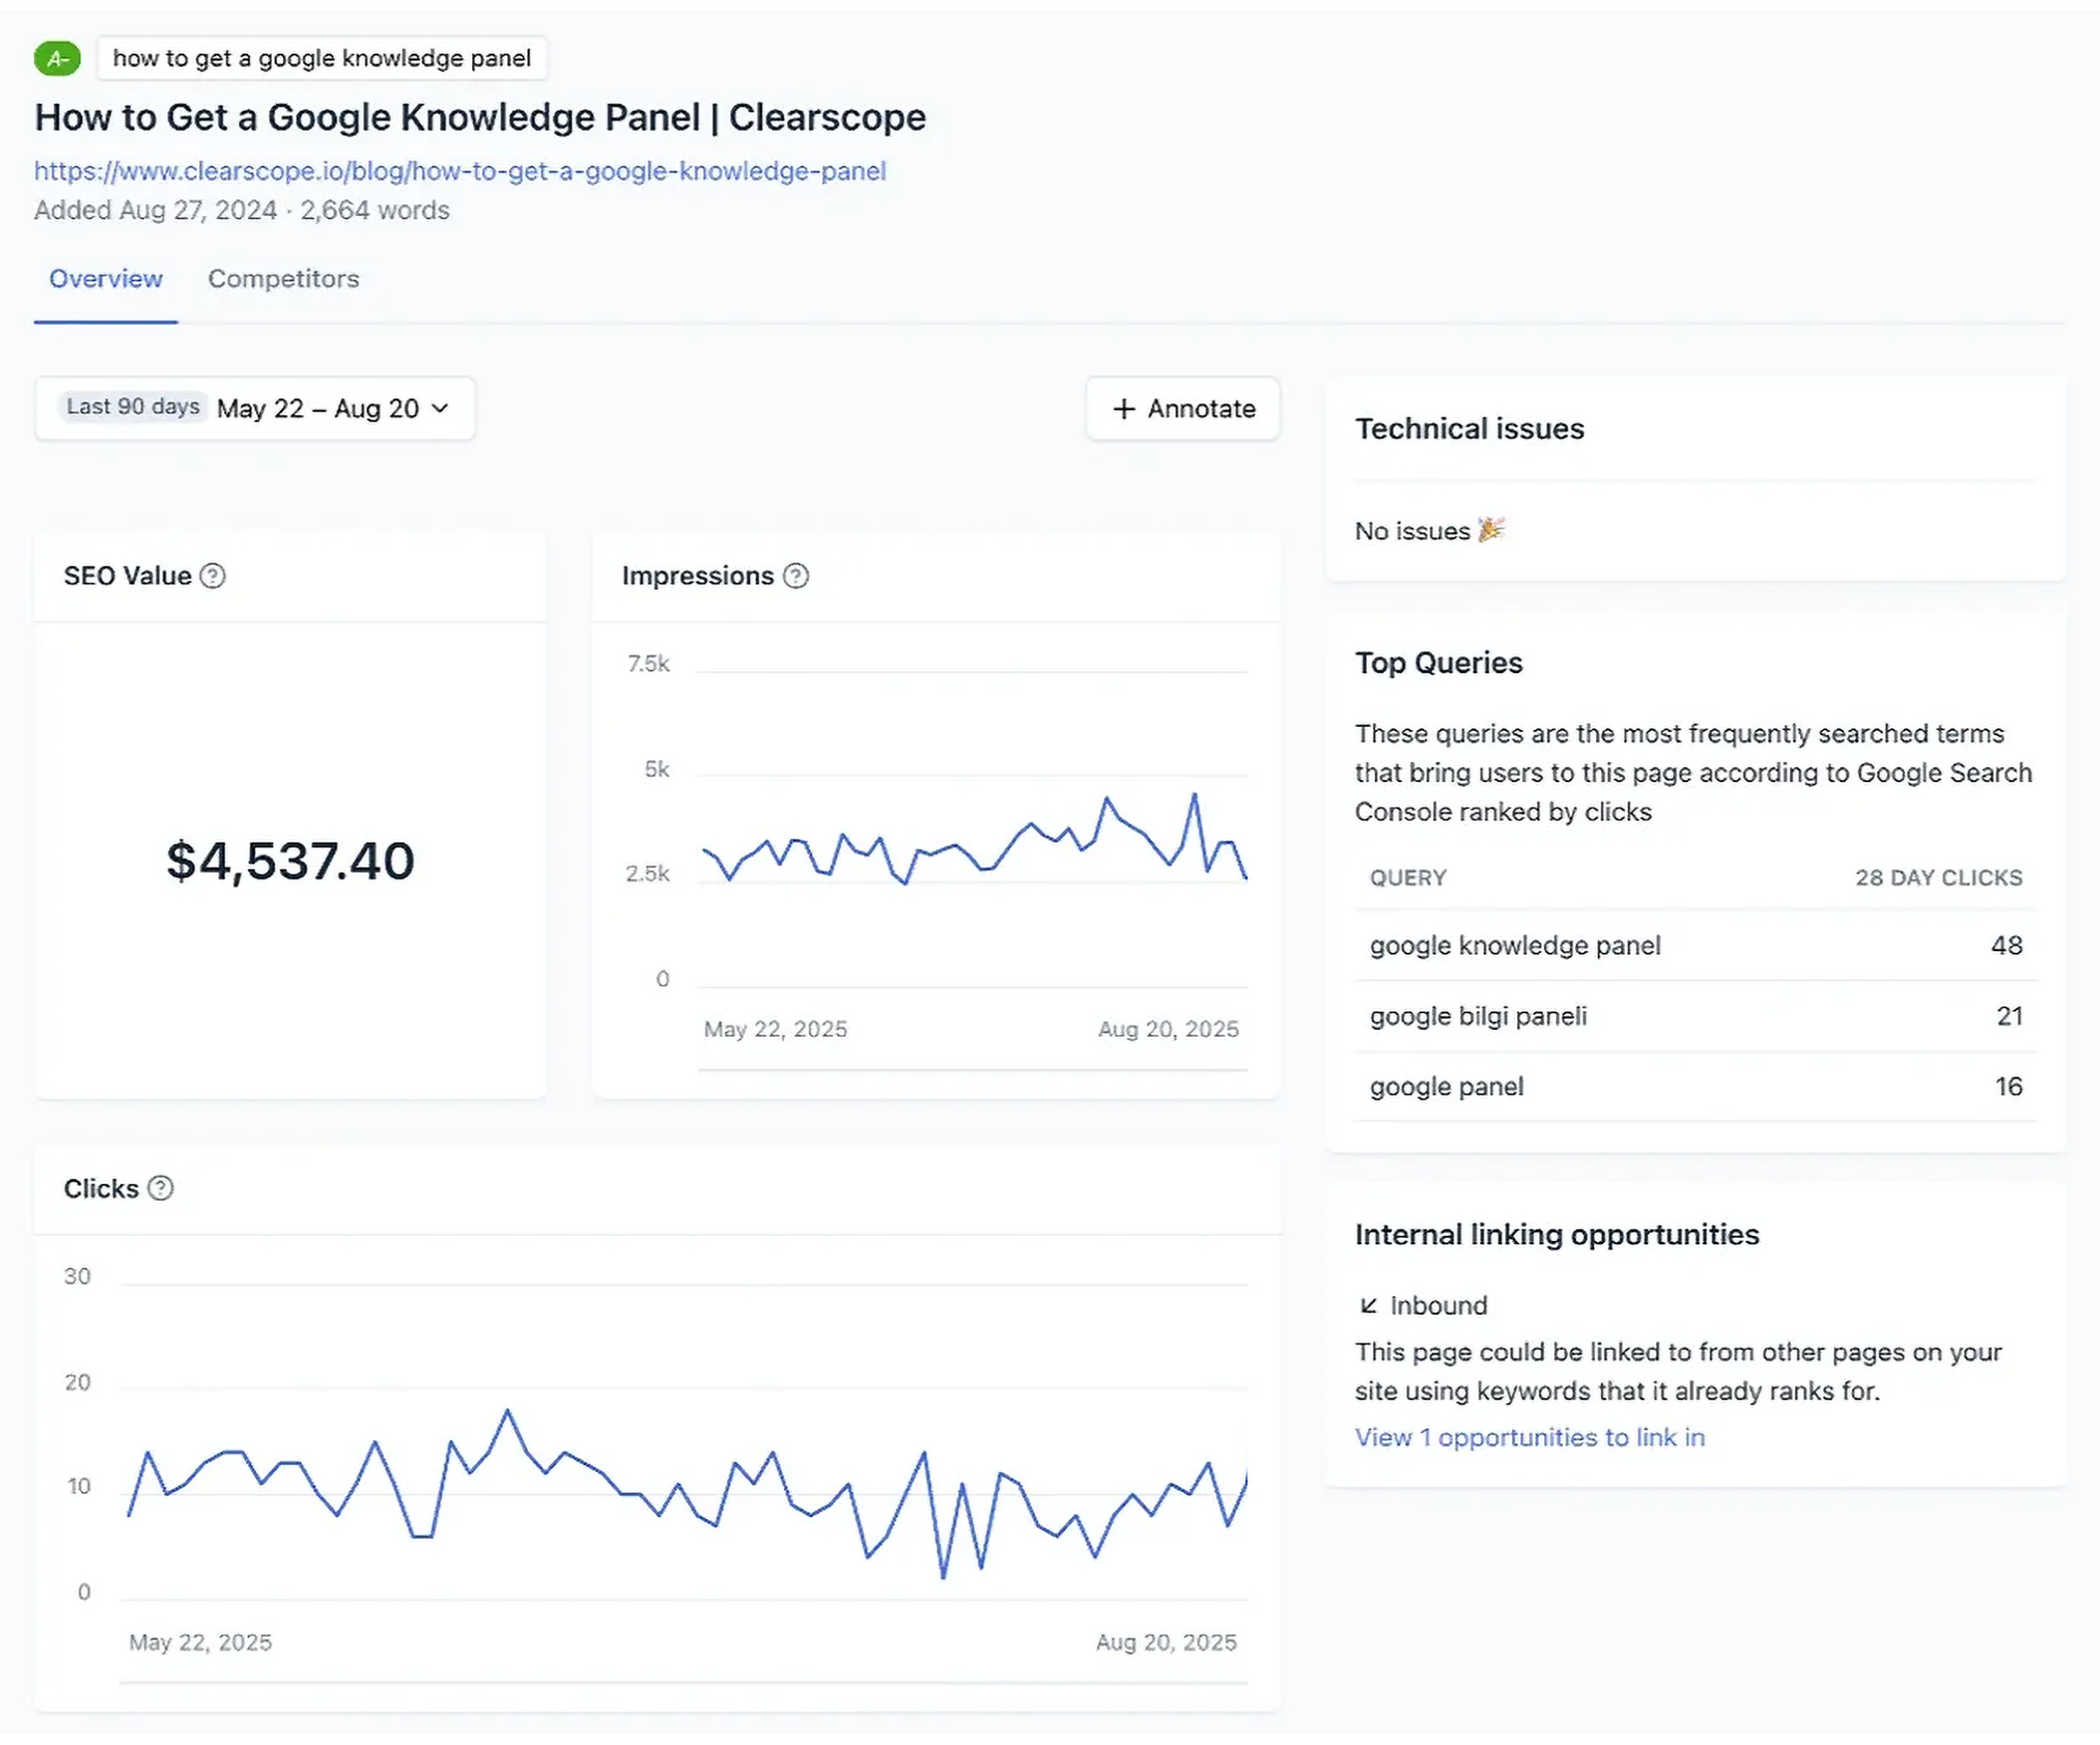The width and height of the screenshot is (2100, 1745).
Task: Click the Internal linking opportunities heading
Action: pos(1557,1235)
